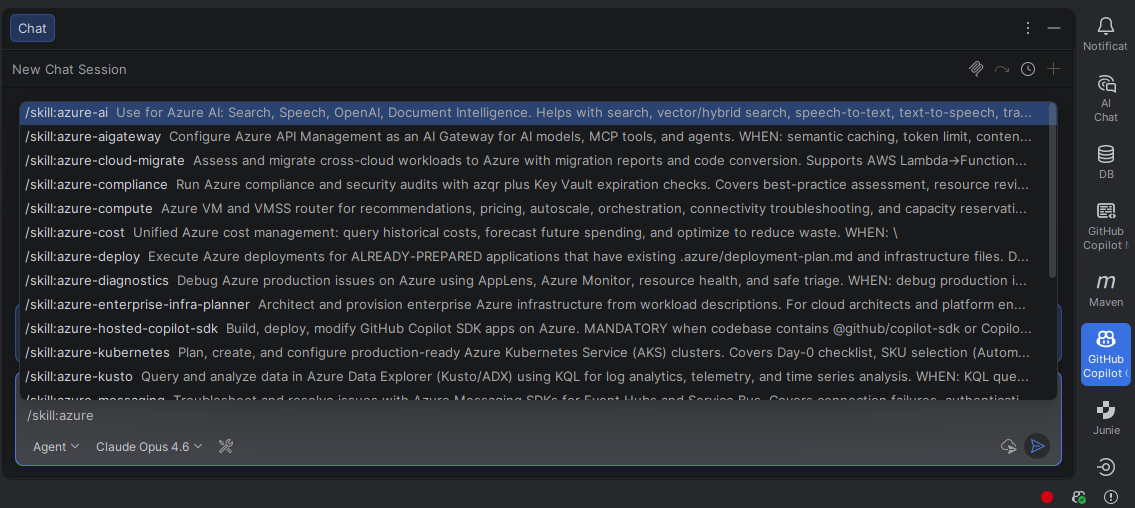Open the GitHub Copilot MCP panel icon
This screenshot has height=508, width=1135.
pyautogui.click(x=1105, y=227)
